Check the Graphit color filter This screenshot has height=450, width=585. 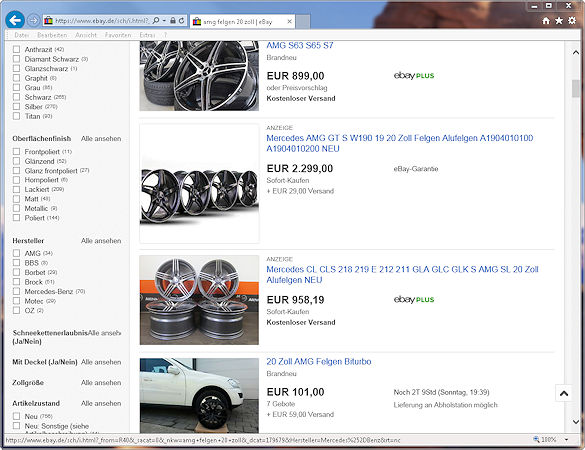click(x=16, y=78)
